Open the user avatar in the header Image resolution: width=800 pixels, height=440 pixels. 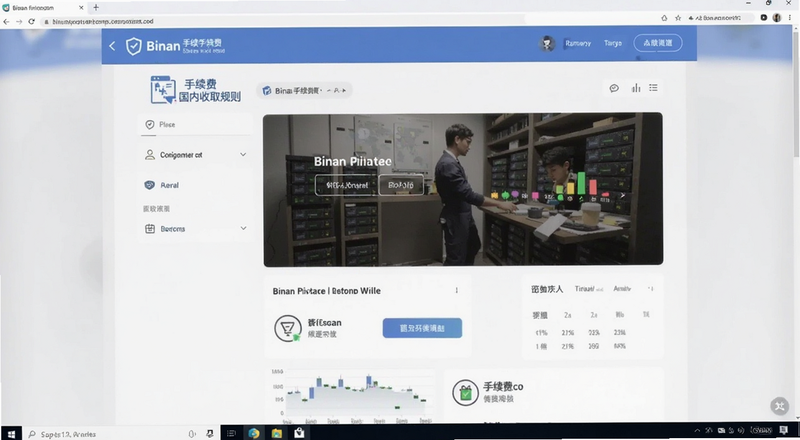pyautogui.click(x=547, y=43)
